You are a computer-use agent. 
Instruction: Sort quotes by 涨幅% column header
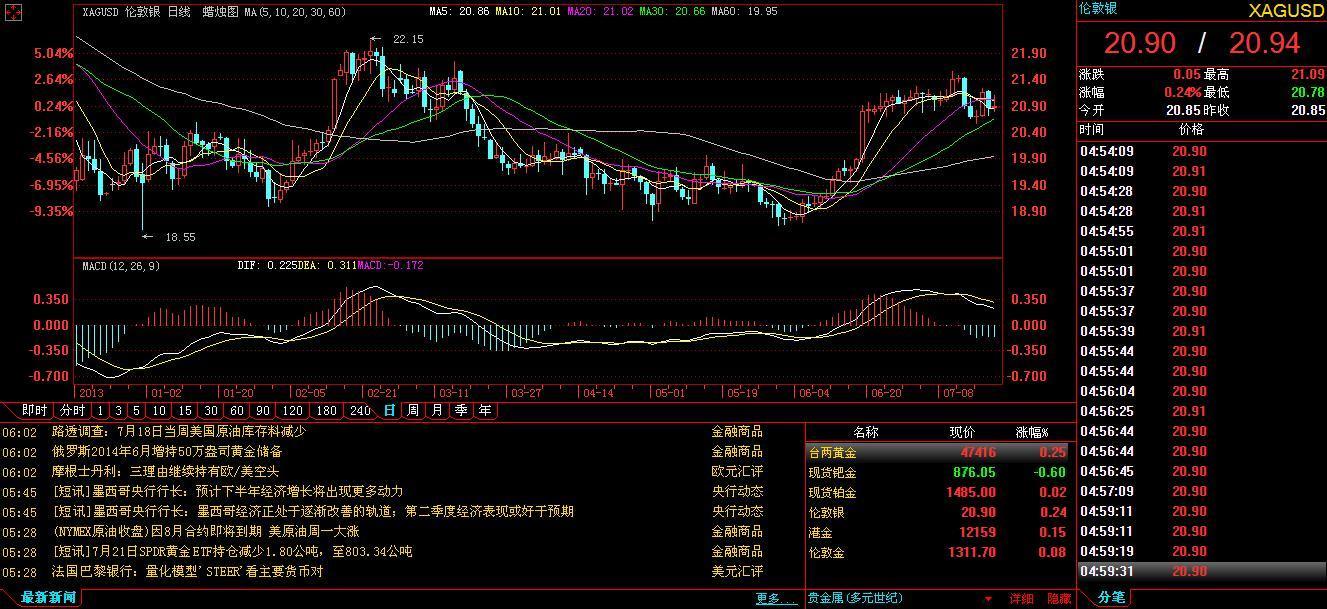pyautogui.click(x=1032, y=432)
